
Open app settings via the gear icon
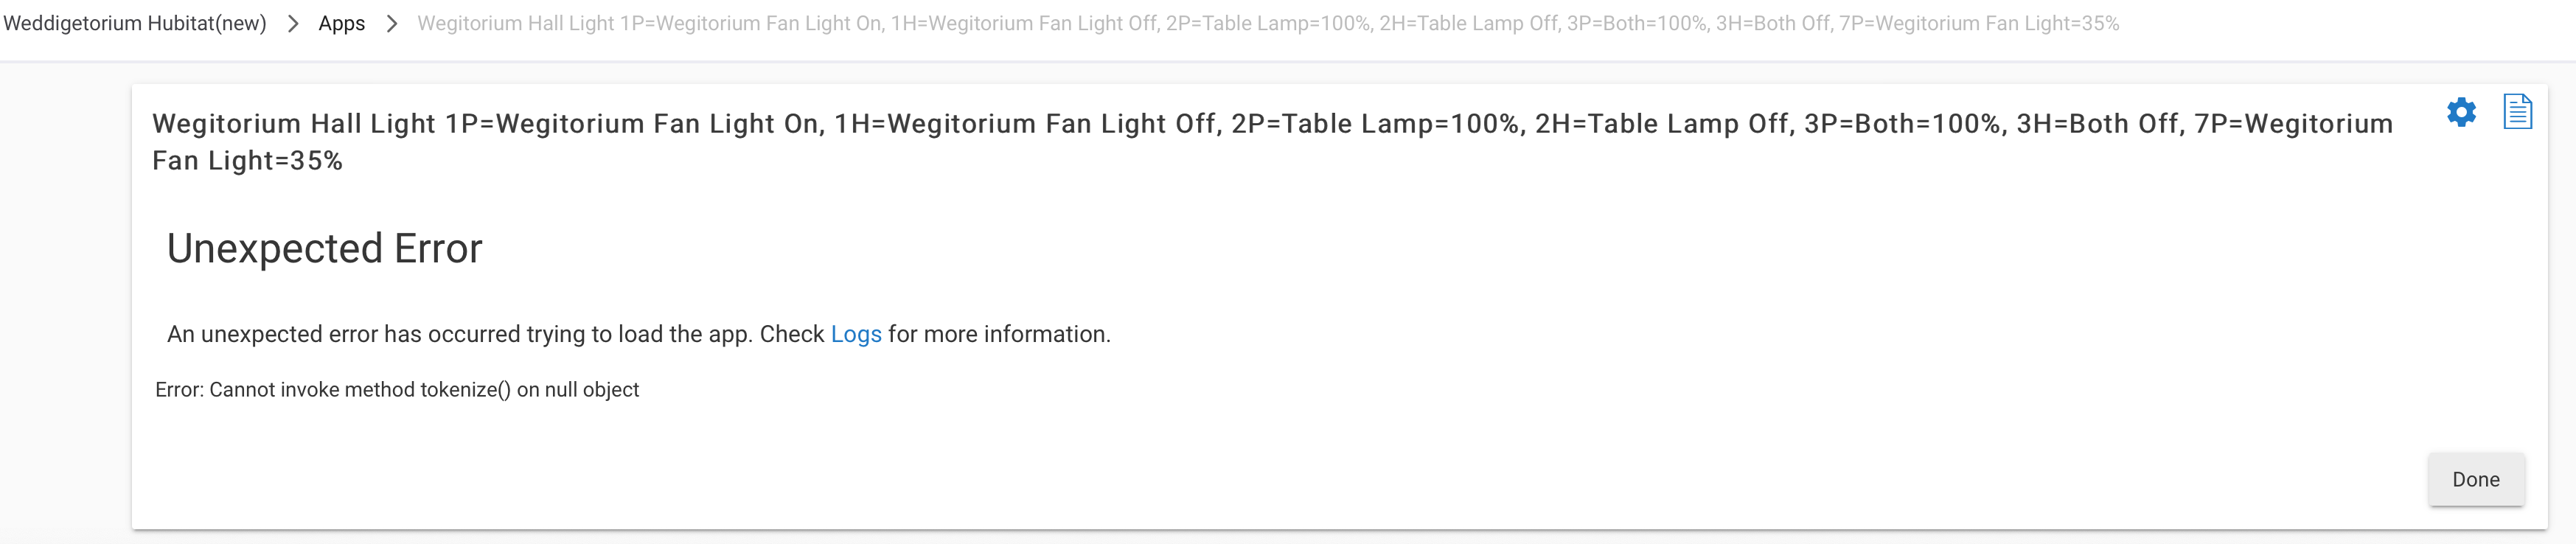coord(2461,112)
